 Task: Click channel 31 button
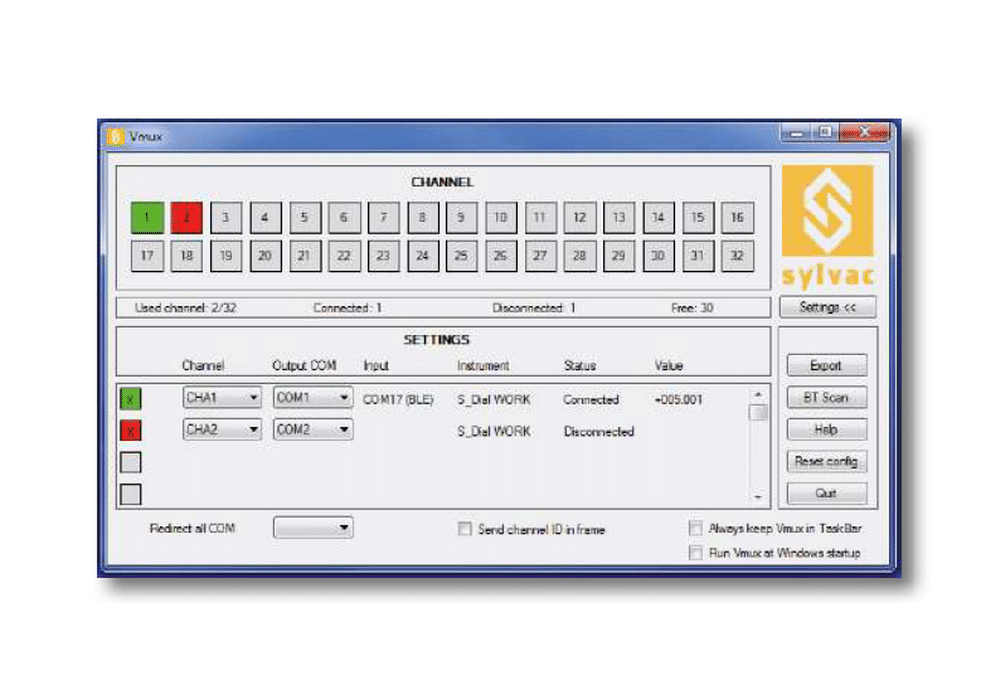(698, 256)
